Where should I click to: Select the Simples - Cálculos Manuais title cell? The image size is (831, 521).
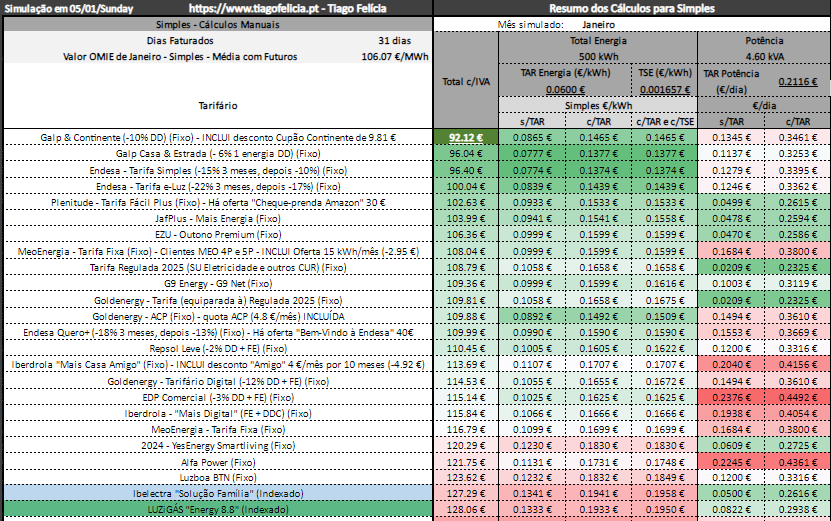pos(217,24)
